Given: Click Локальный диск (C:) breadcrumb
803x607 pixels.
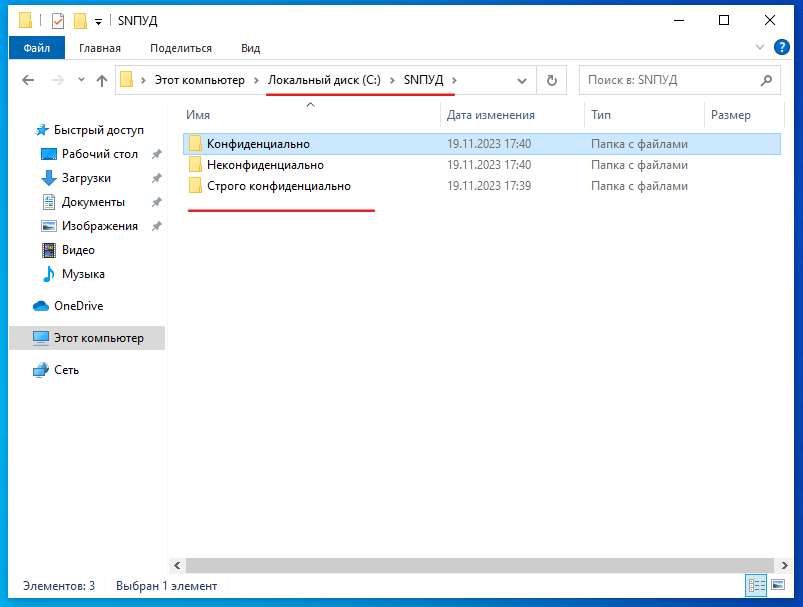Looking at the screenshot, I should coord(324,80).
